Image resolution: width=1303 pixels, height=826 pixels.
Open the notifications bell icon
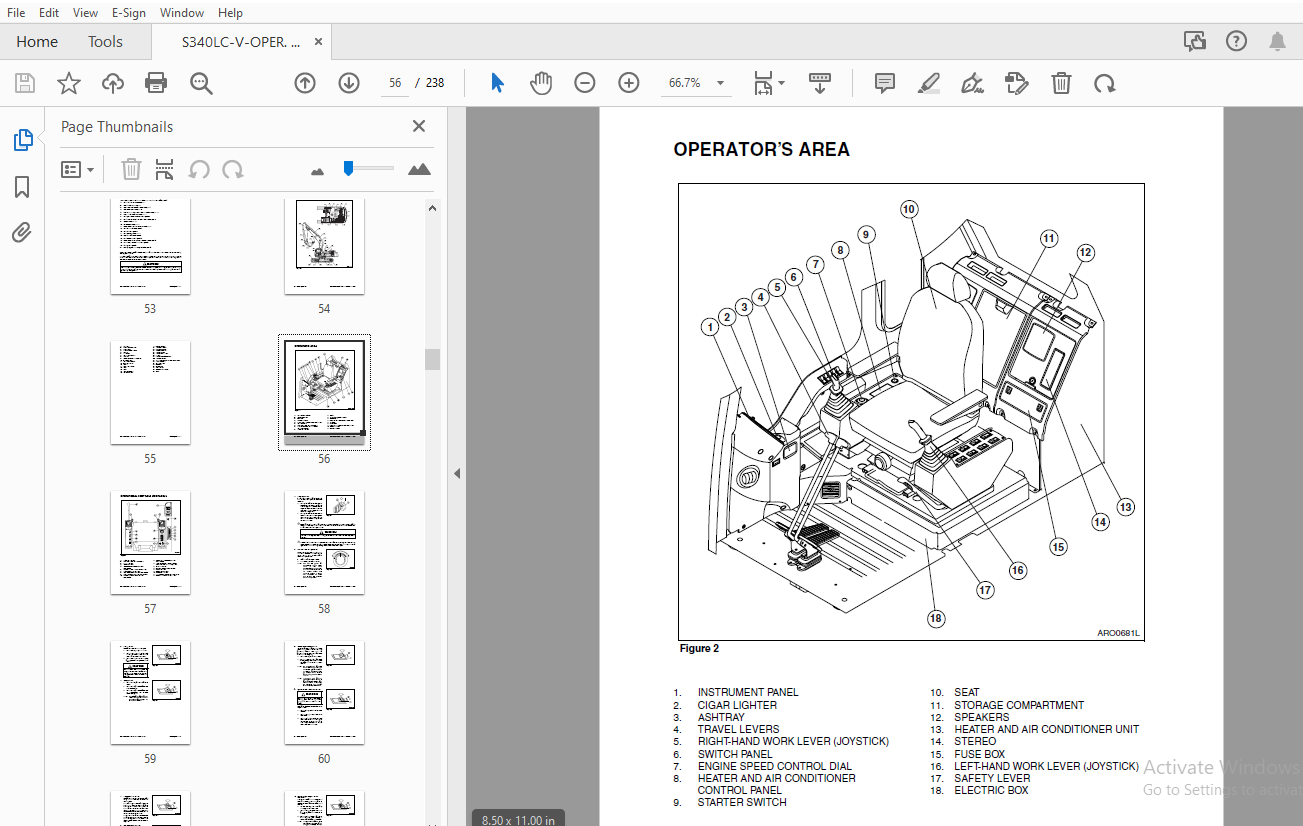pyautogui.click(x=1277, y=41)
